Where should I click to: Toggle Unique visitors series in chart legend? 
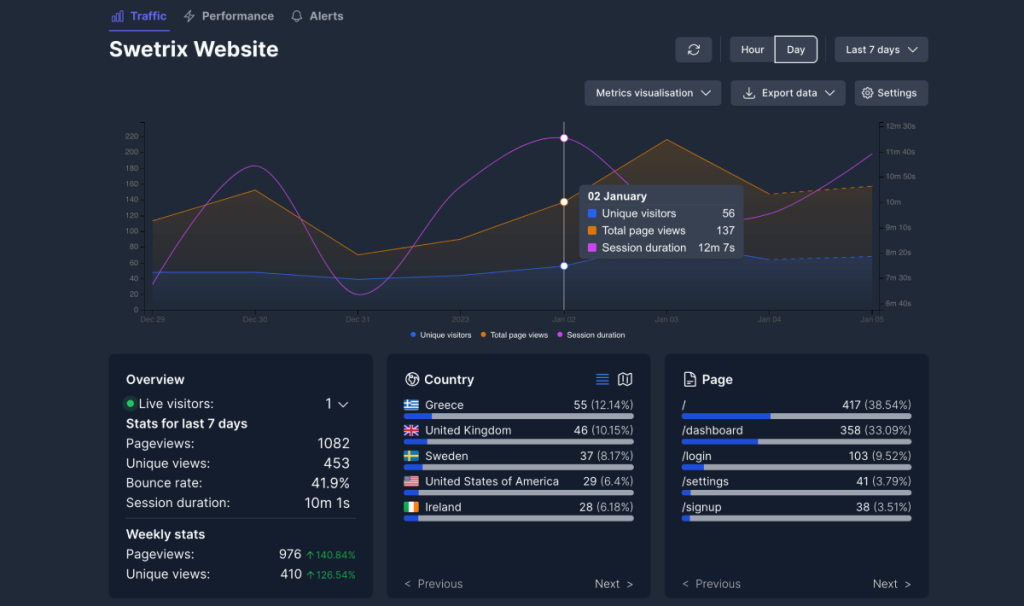coord(441,335)
